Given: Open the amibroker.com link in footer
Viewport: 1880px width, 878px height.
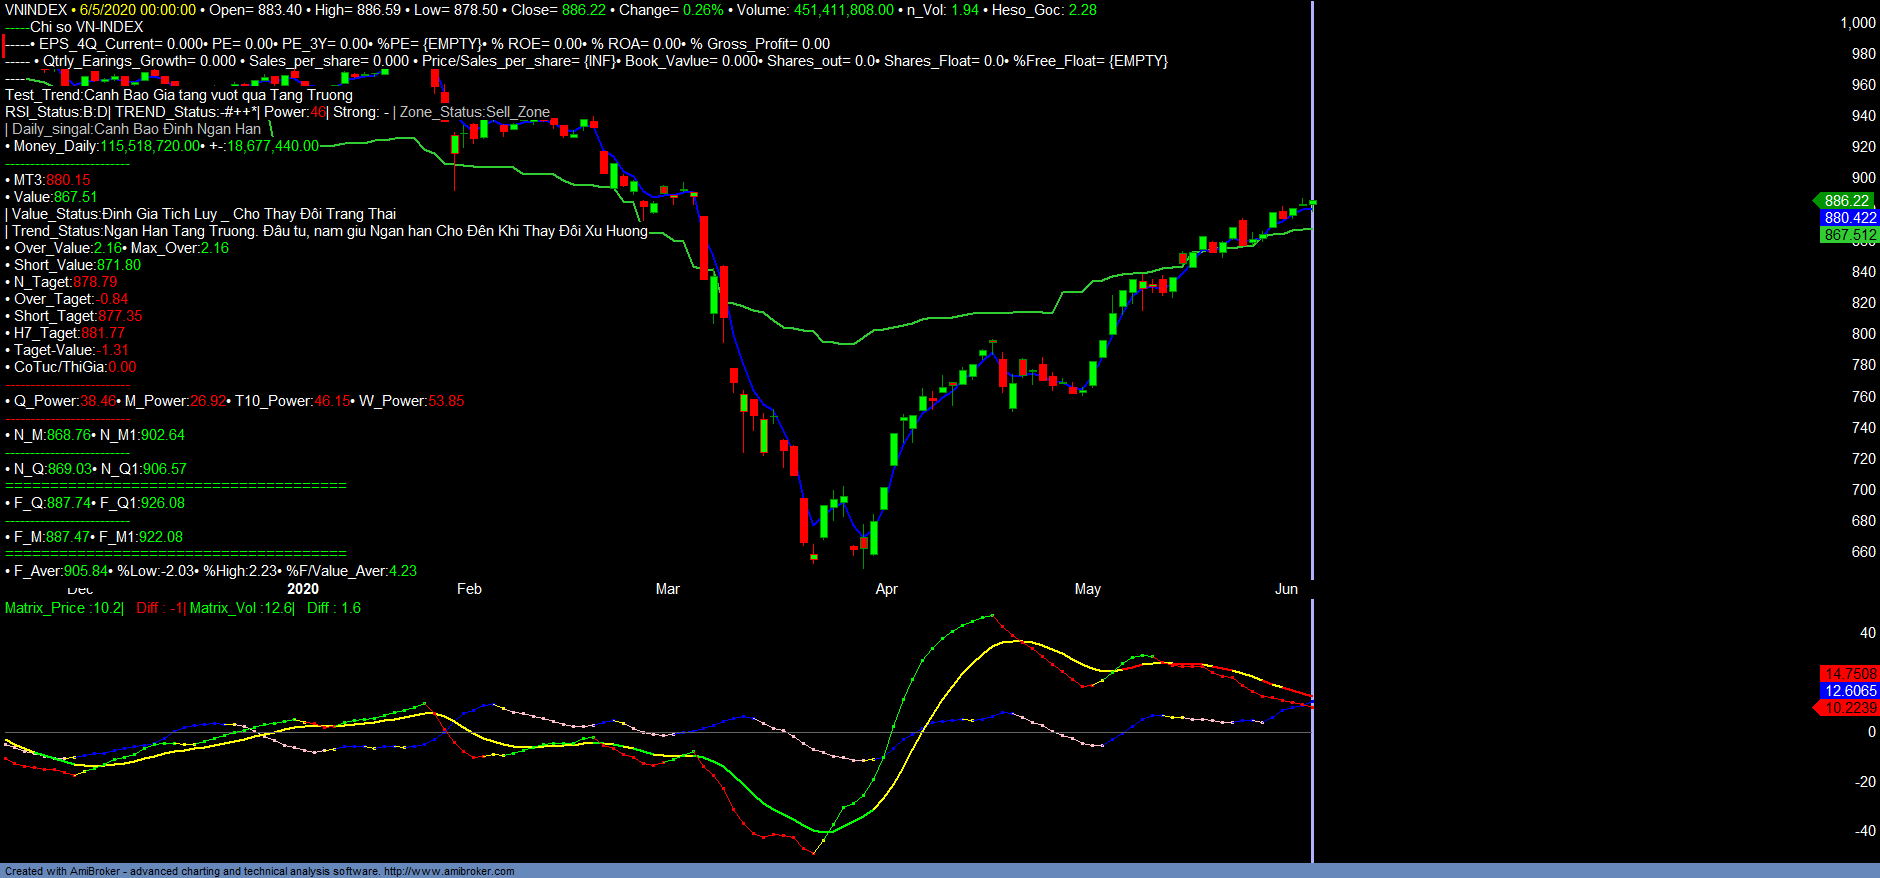Looking at the screenshot, I should pos(449,871).
